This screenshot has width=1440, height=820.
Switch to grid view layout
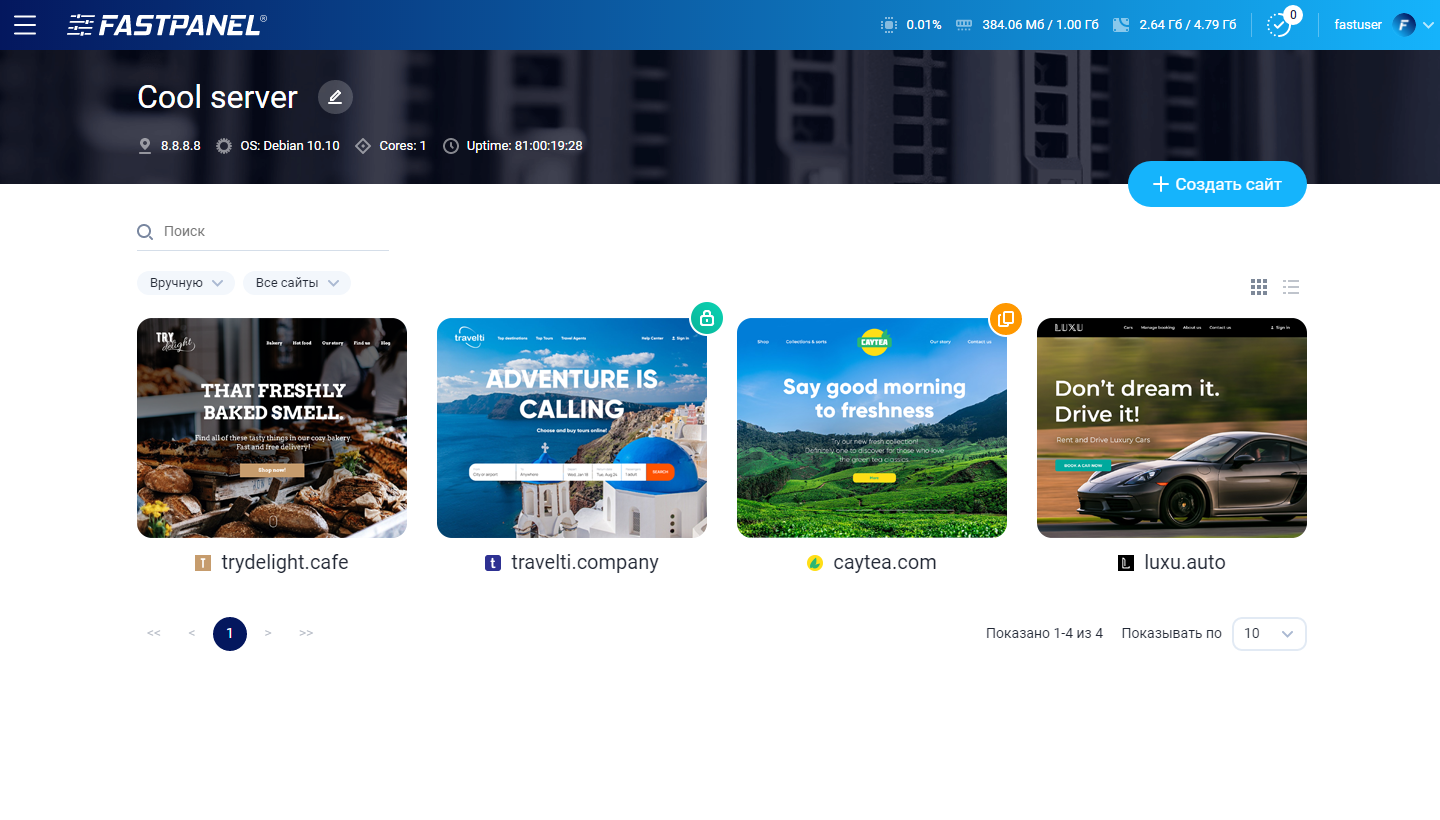pos(1259,287)
